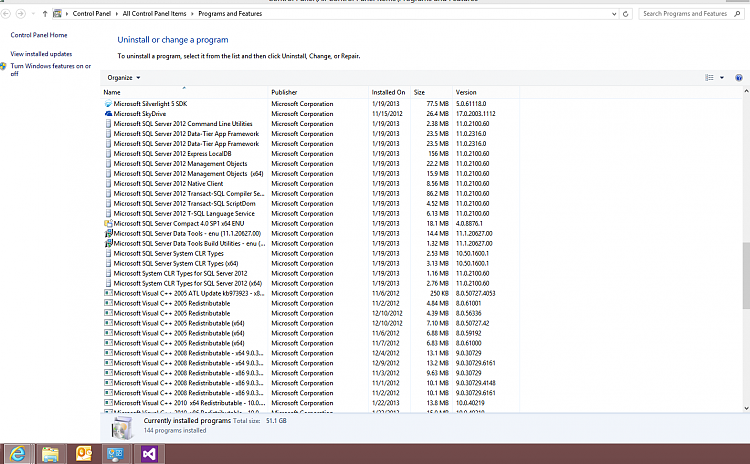Click icon of SQL Server 2012 Native Client
Viewport: 750px width, 464px height.
[108, 184]
